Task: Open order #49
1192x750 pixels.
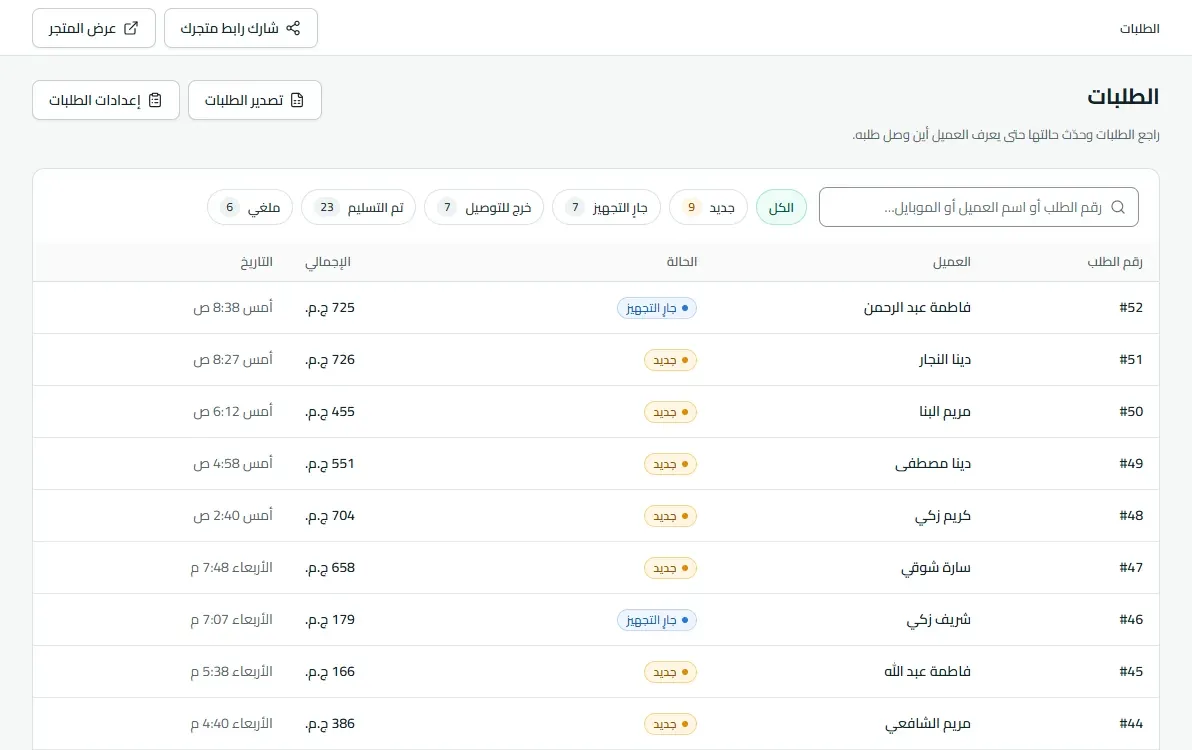Action: pos(1131,464)
